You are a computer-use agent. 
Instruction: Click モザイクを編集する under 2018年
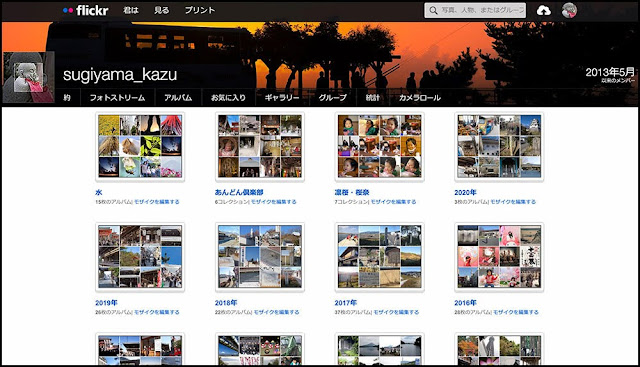[276, 312]
